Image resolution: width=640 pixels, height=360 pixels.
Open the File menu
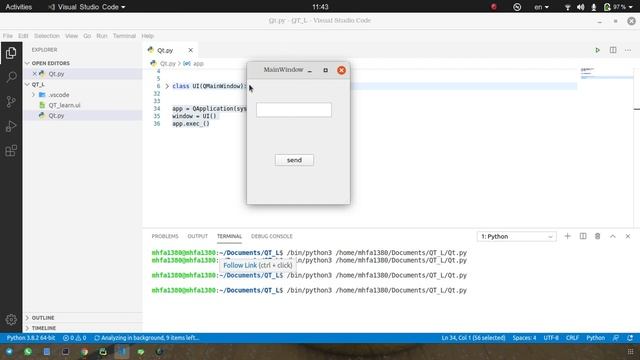[x=8, y=36]
